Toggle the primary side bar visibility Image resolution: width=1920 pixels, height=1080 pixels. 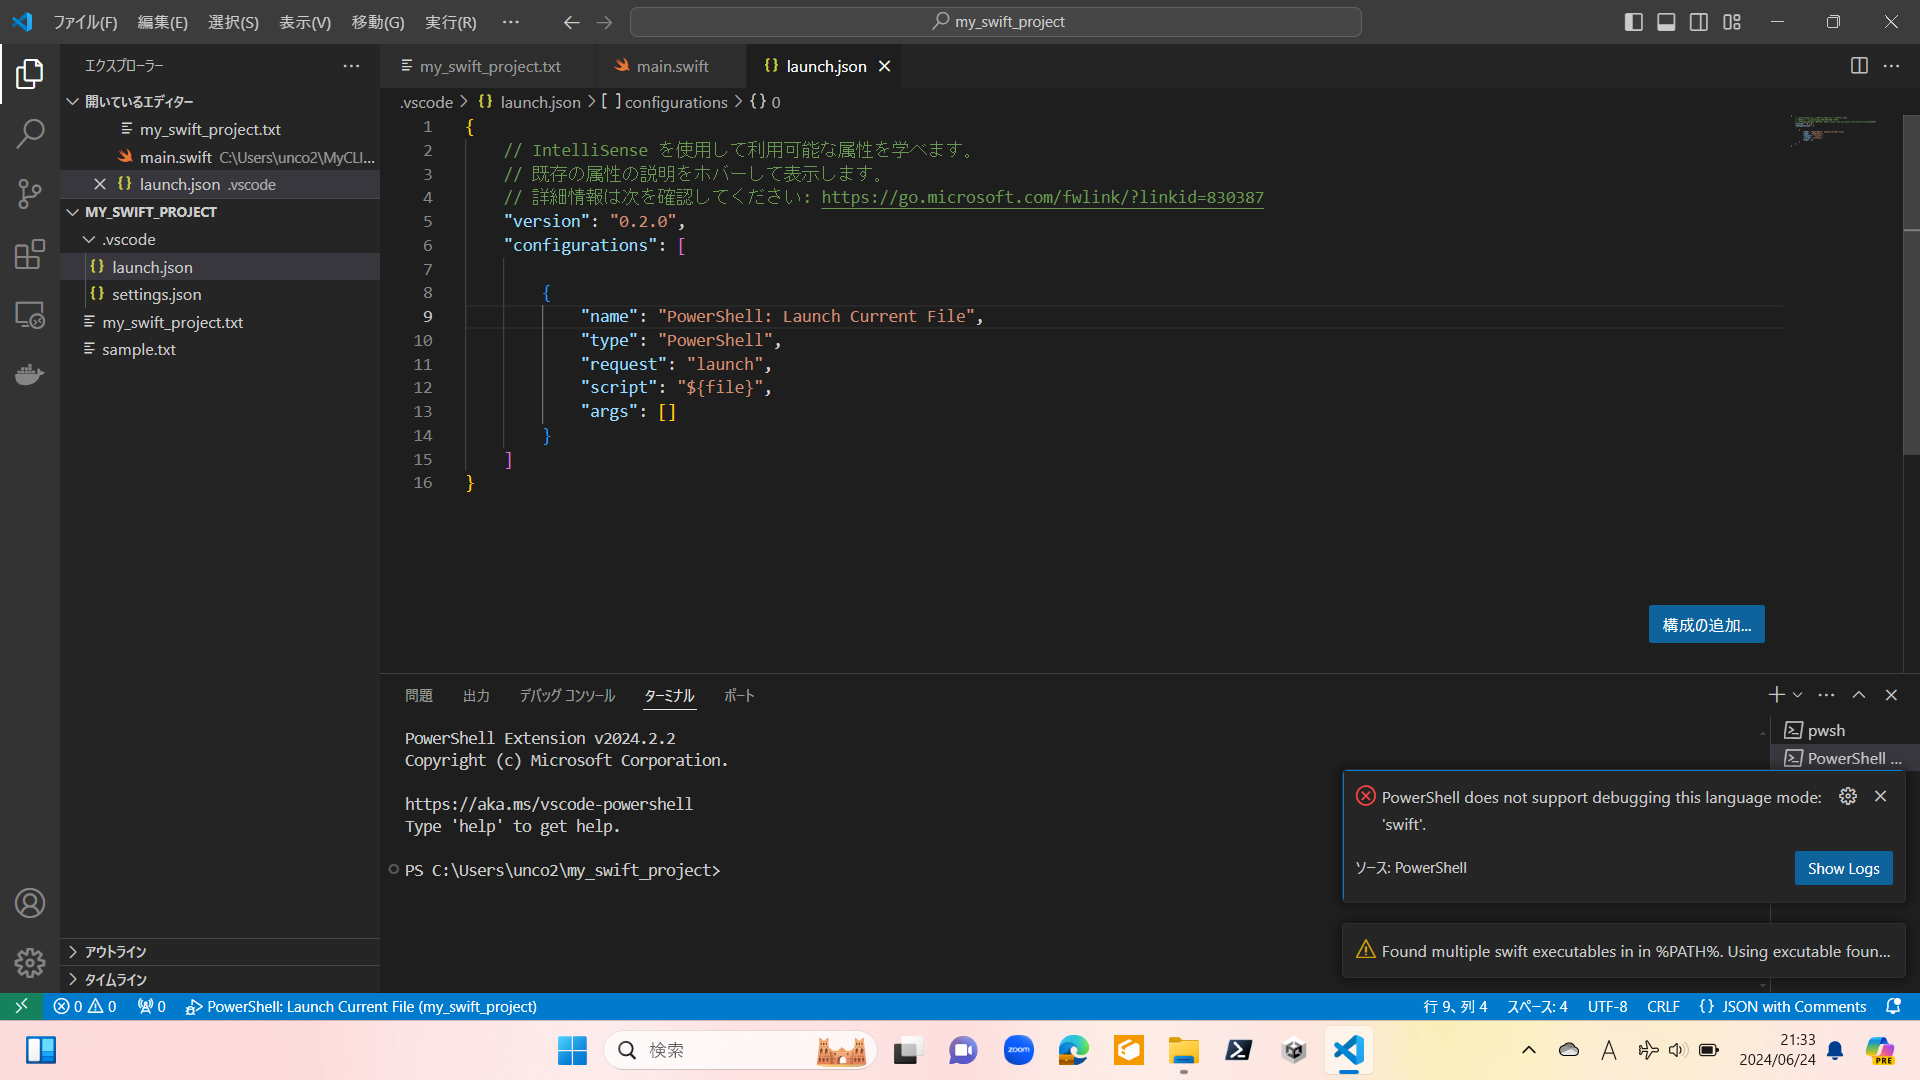click(x=1633, y=22)
